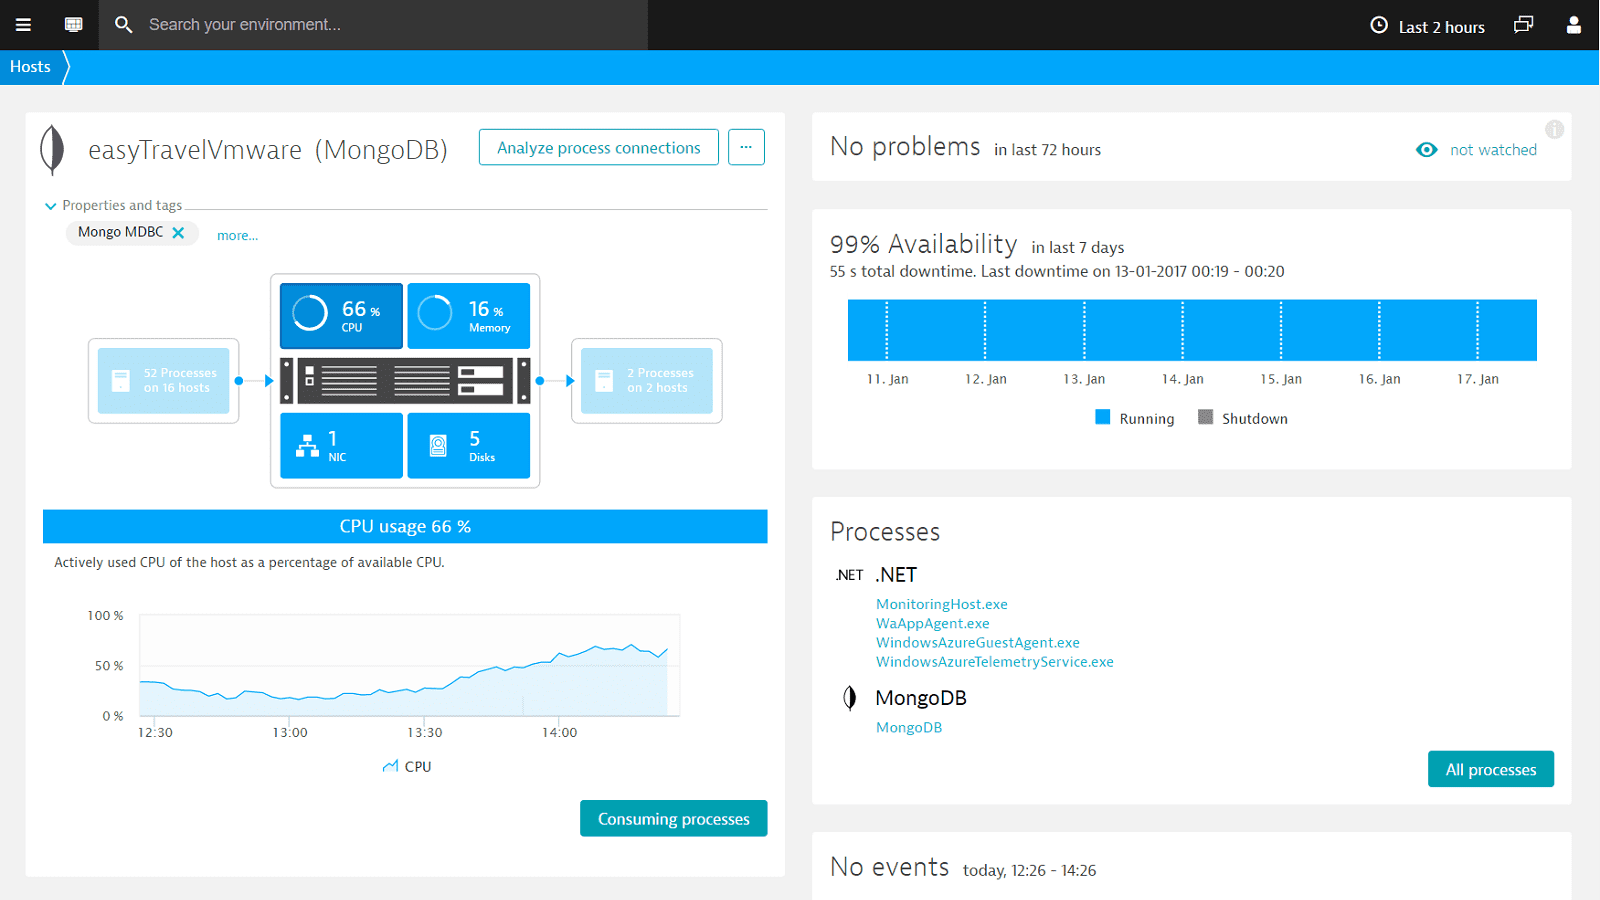Select the 1 NIC tile
The height and width of the screenshot is (900, 1600).
(341, 446)
